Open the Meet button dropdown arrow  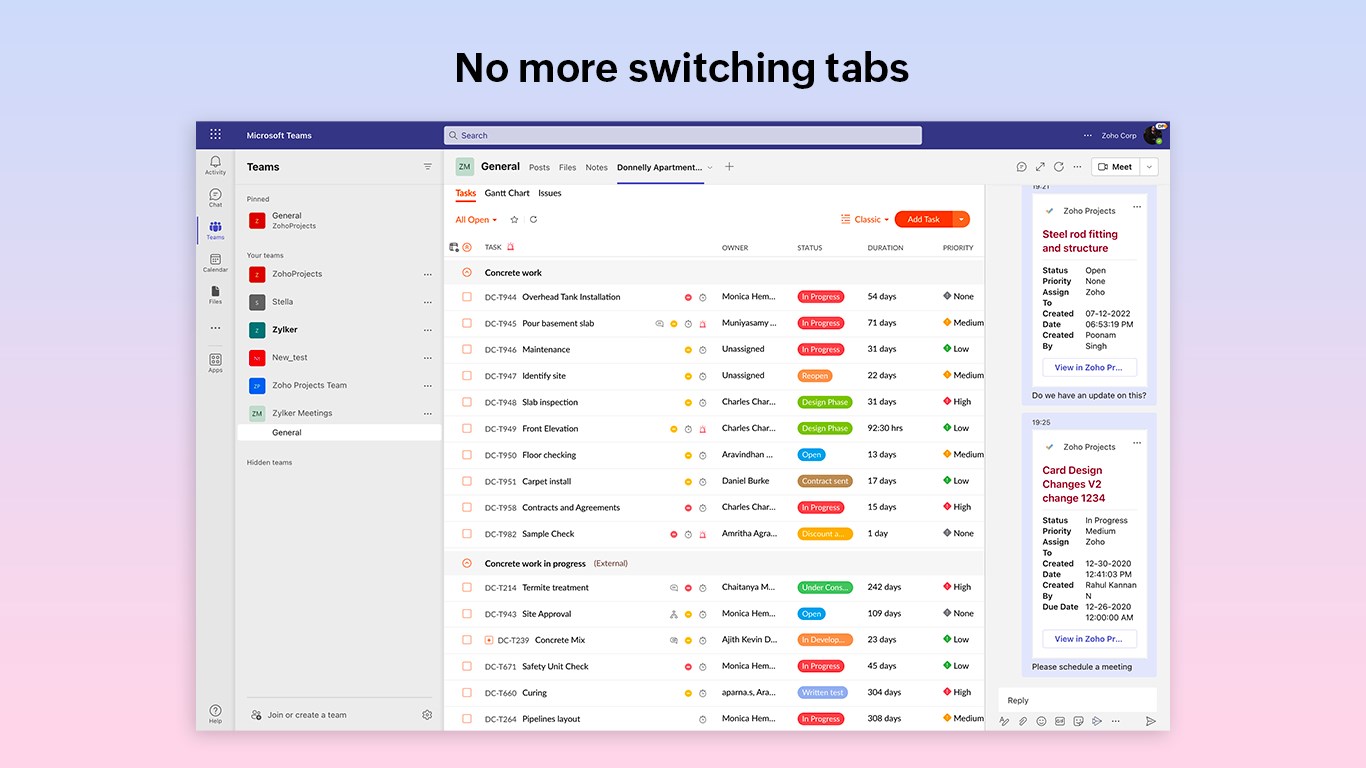(x=1150, y=167)
